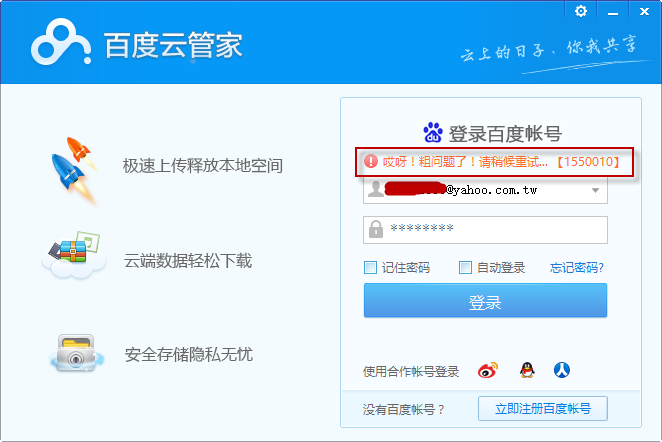This screenshot has height=442, width=662.
Task: Log in with QQ penguin icon
Action: click(x=527, y=370)
